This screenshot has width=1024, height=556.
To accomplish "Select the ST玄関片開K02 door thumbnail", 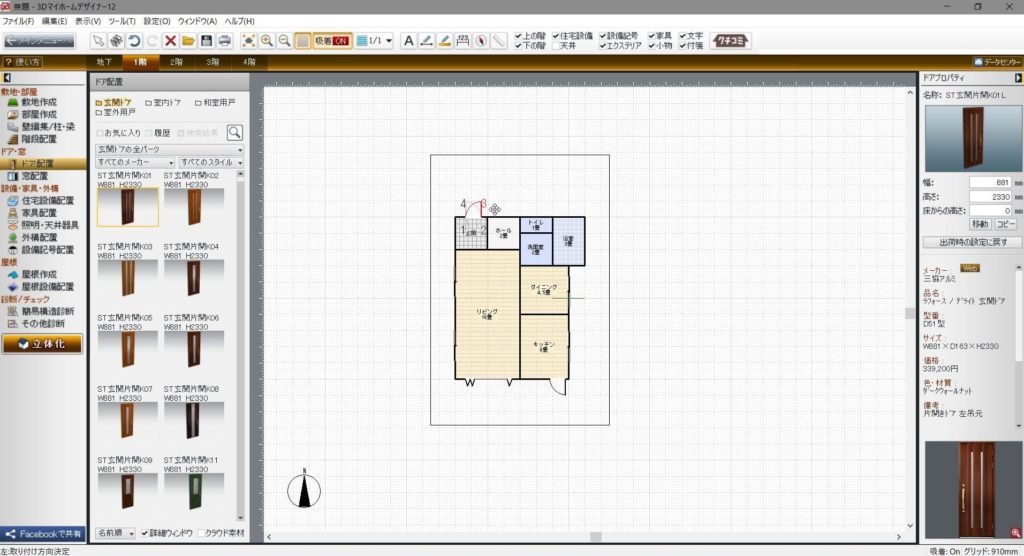I will coord(194,207).
